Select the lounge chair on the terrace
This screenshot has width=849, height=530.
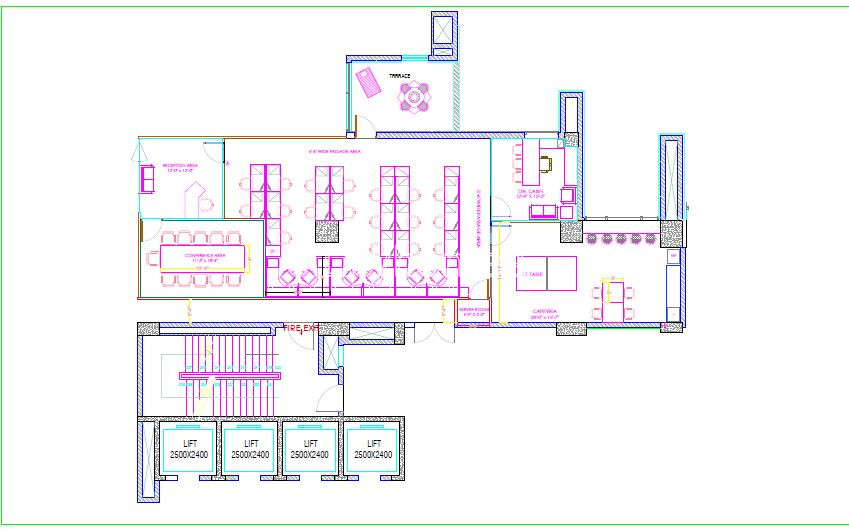point(368,82)
